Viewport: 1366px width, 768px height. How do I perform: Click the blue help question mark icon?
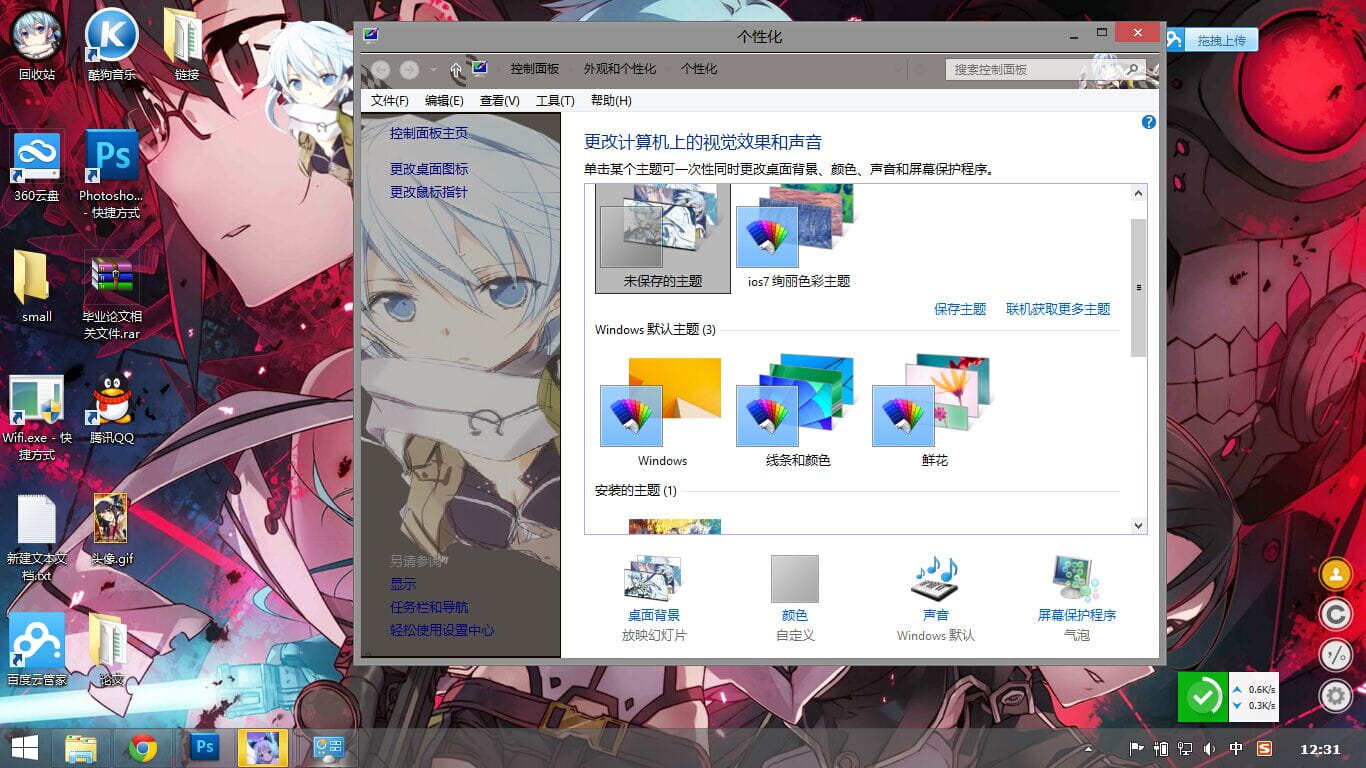coord(1148,122)
